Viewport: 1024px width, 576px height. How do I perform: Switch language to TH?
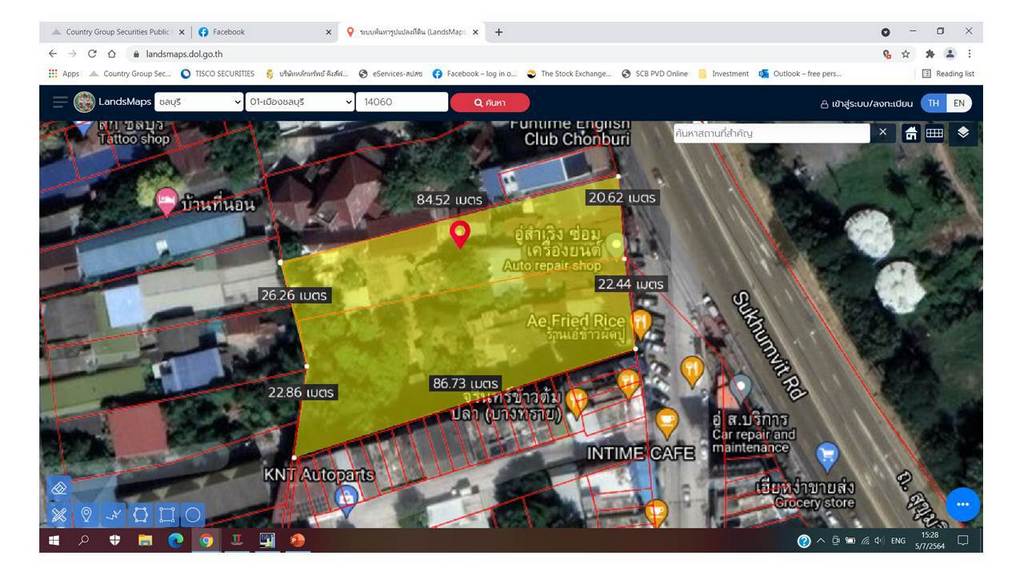[x=932, y=103]
